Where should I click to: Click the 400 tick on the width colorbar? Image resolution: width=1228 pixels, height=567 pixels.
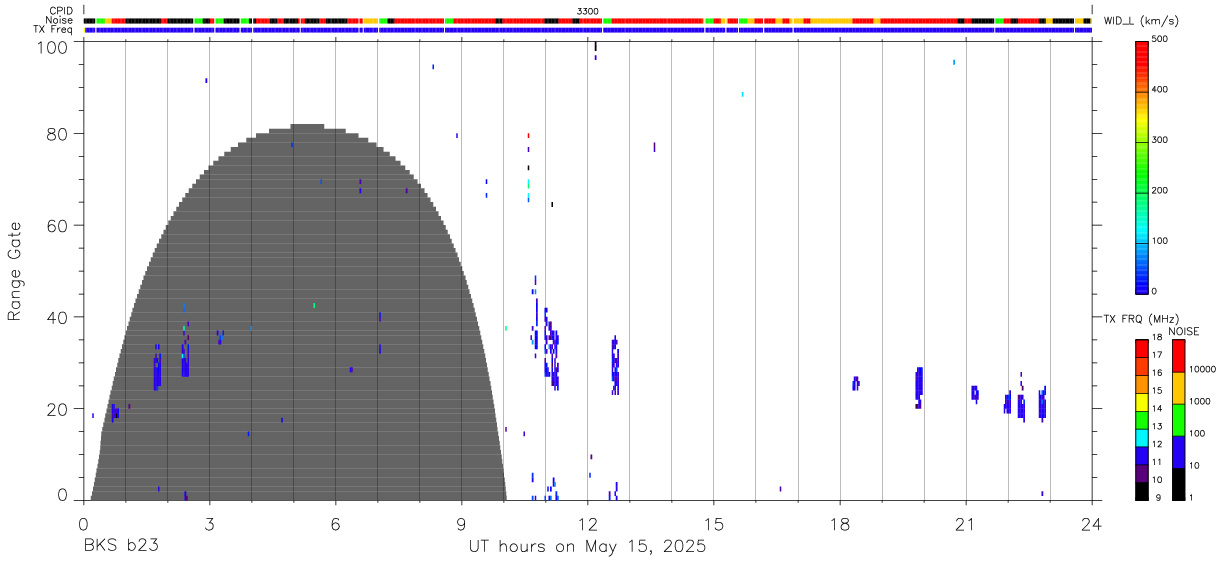click(1161, 90)
